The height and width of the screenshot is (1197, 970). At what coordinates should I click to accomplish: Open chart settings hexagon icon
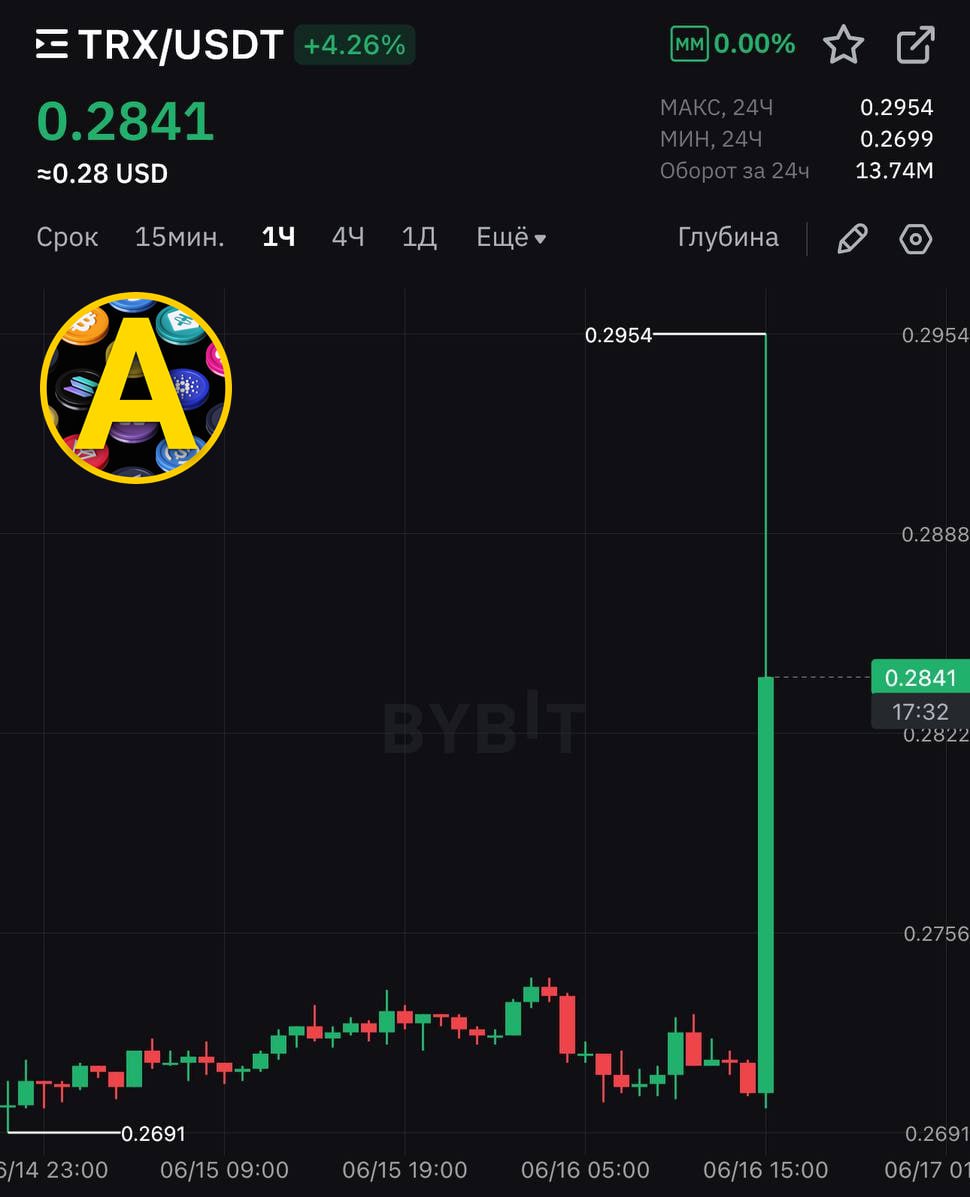[x=916, y=239]
